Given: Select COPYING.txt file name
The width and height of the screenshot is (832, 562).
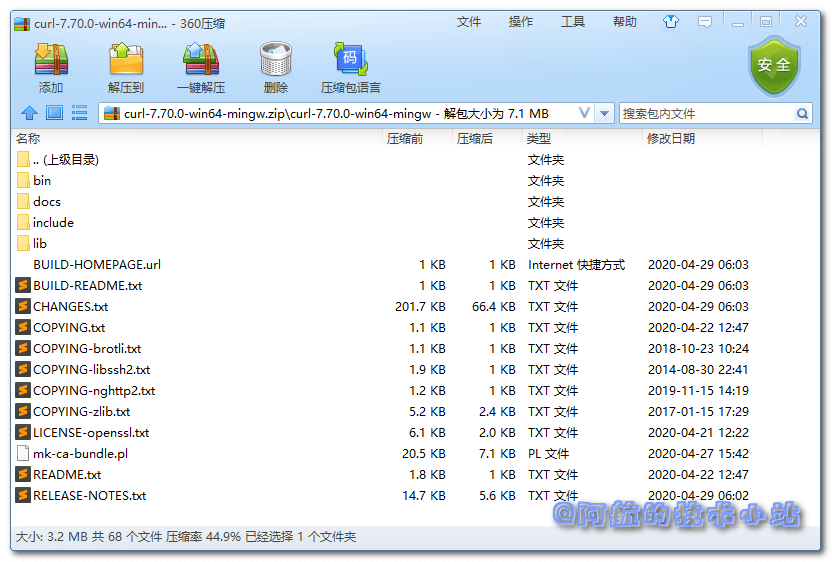Looking at the screenshot, I should 69,327.
